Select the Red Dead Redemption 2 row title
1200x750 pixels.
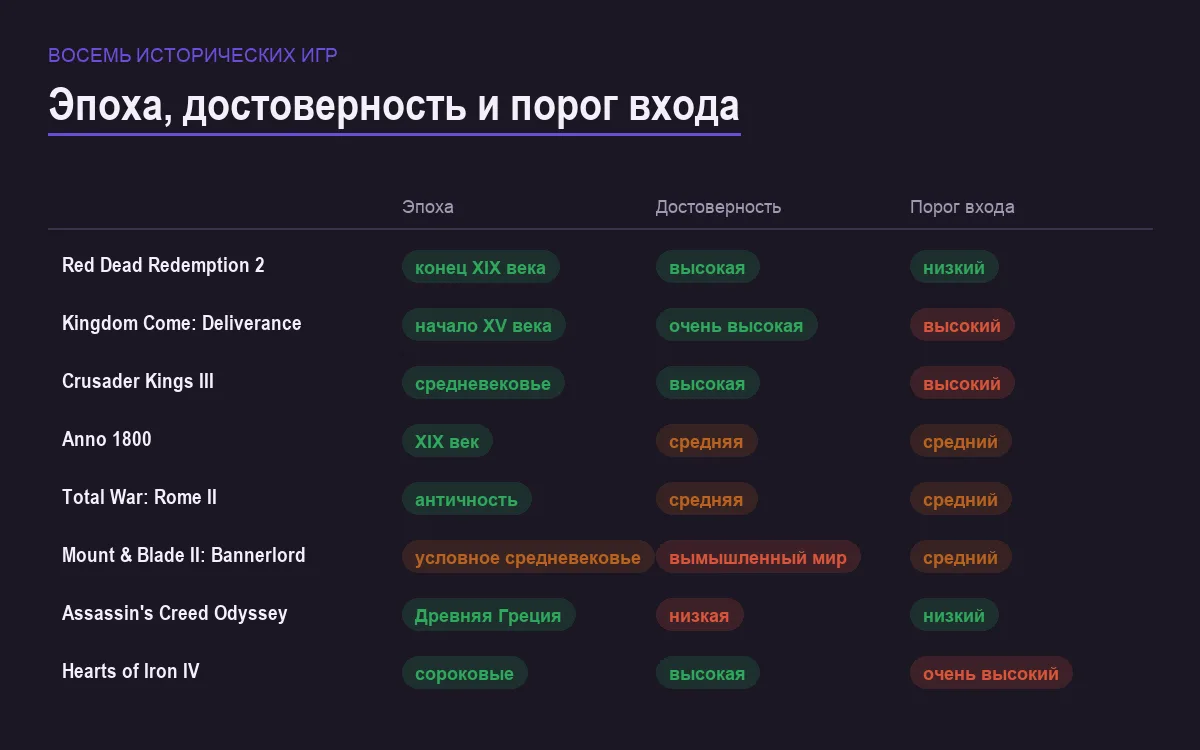(163, 265)
